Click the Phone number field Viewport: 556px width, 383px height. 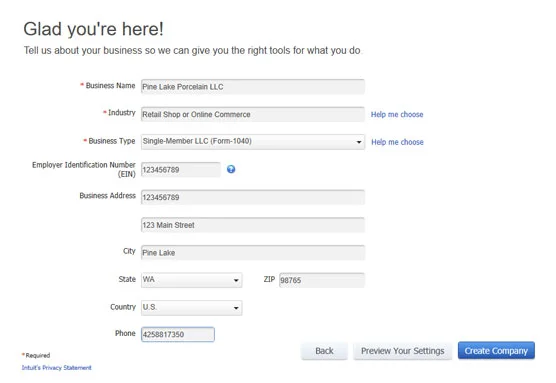click(178, 334)
